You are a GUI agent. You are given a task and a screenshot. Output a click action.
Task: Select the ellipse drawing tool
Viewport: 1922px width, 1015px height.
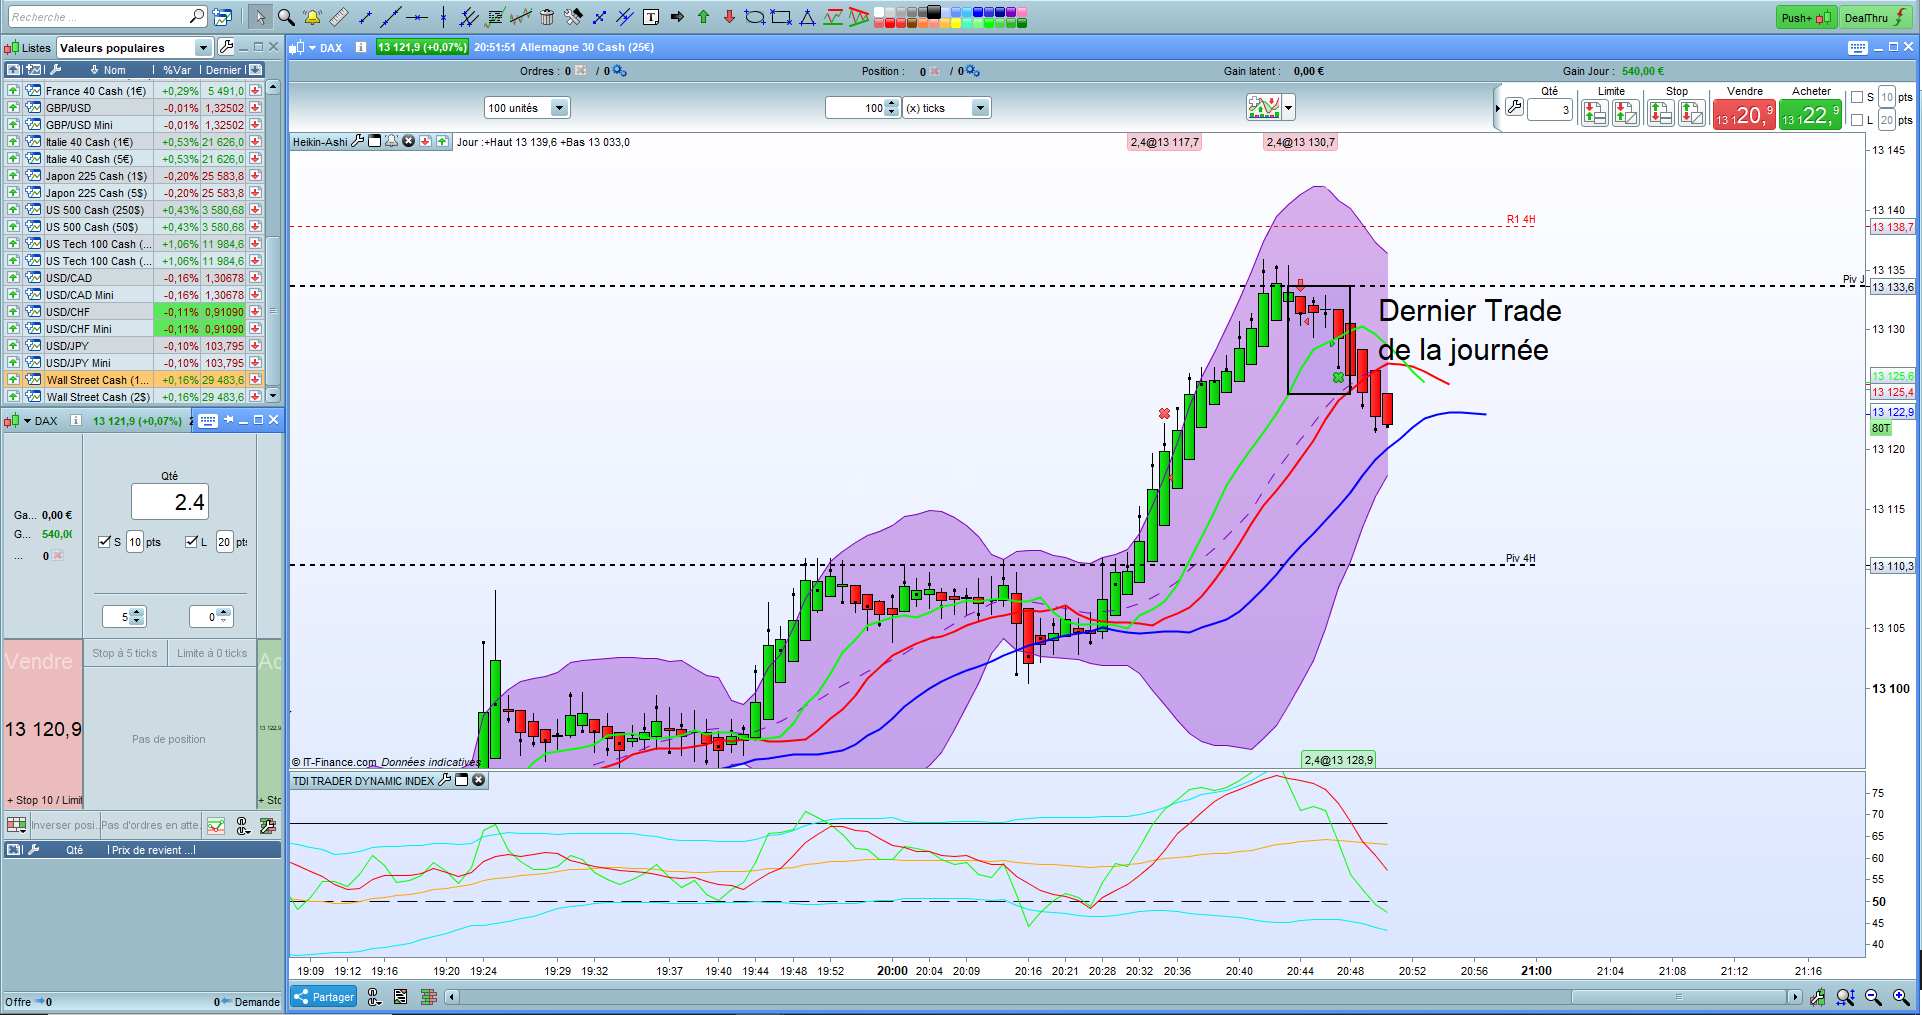pos(755,17)
